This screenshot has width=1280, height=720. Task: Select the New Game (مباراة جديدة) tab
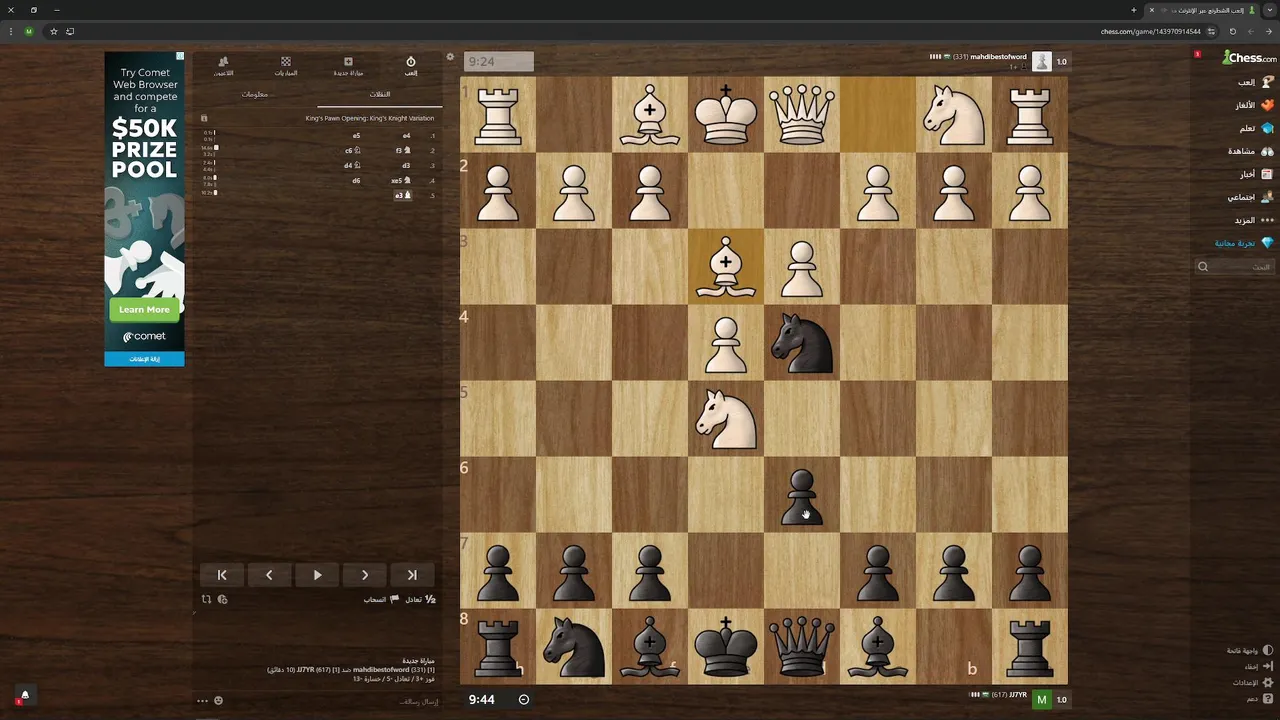pyautogui.click(x=348, y=66)
